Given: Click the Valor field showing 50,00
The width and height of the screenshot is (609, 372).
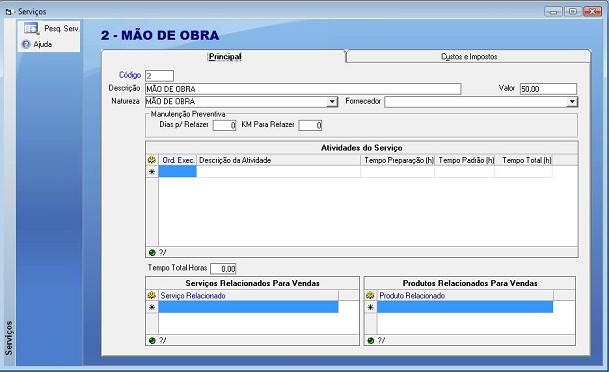Looking at the screenshot, I should coord(548,89).
